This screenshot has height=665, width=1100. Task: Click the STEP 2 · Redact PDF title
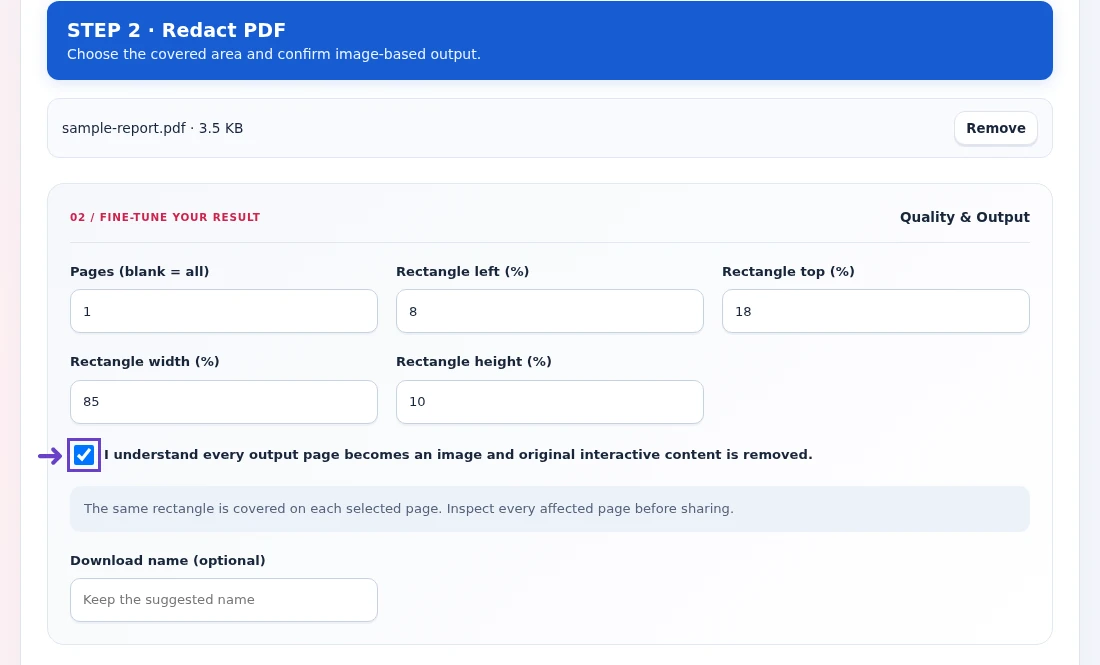click(176, 30)
